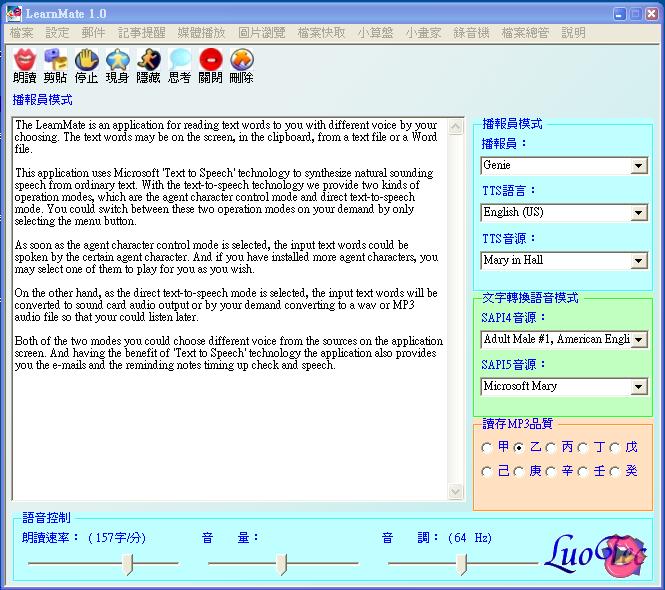The image size is (665, 590).
Task: Select MP3 quality 乙 radio button
Action: (519, 447)
